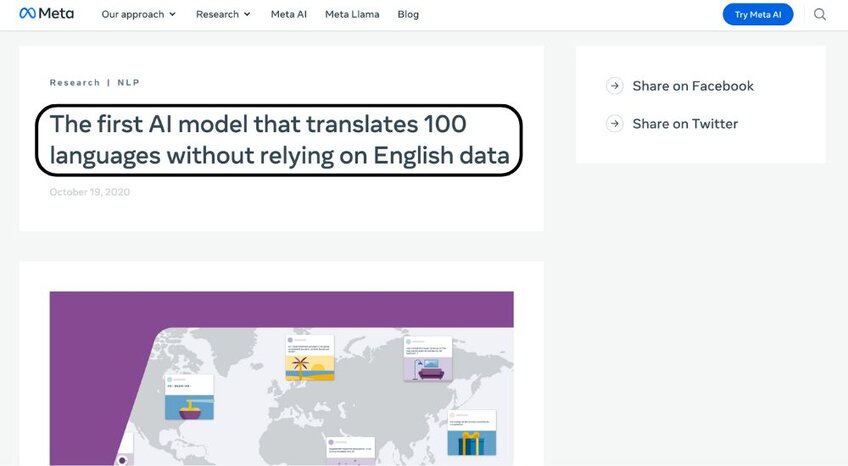Click the Research category label

pyautogui.click(x=75, y=83)
